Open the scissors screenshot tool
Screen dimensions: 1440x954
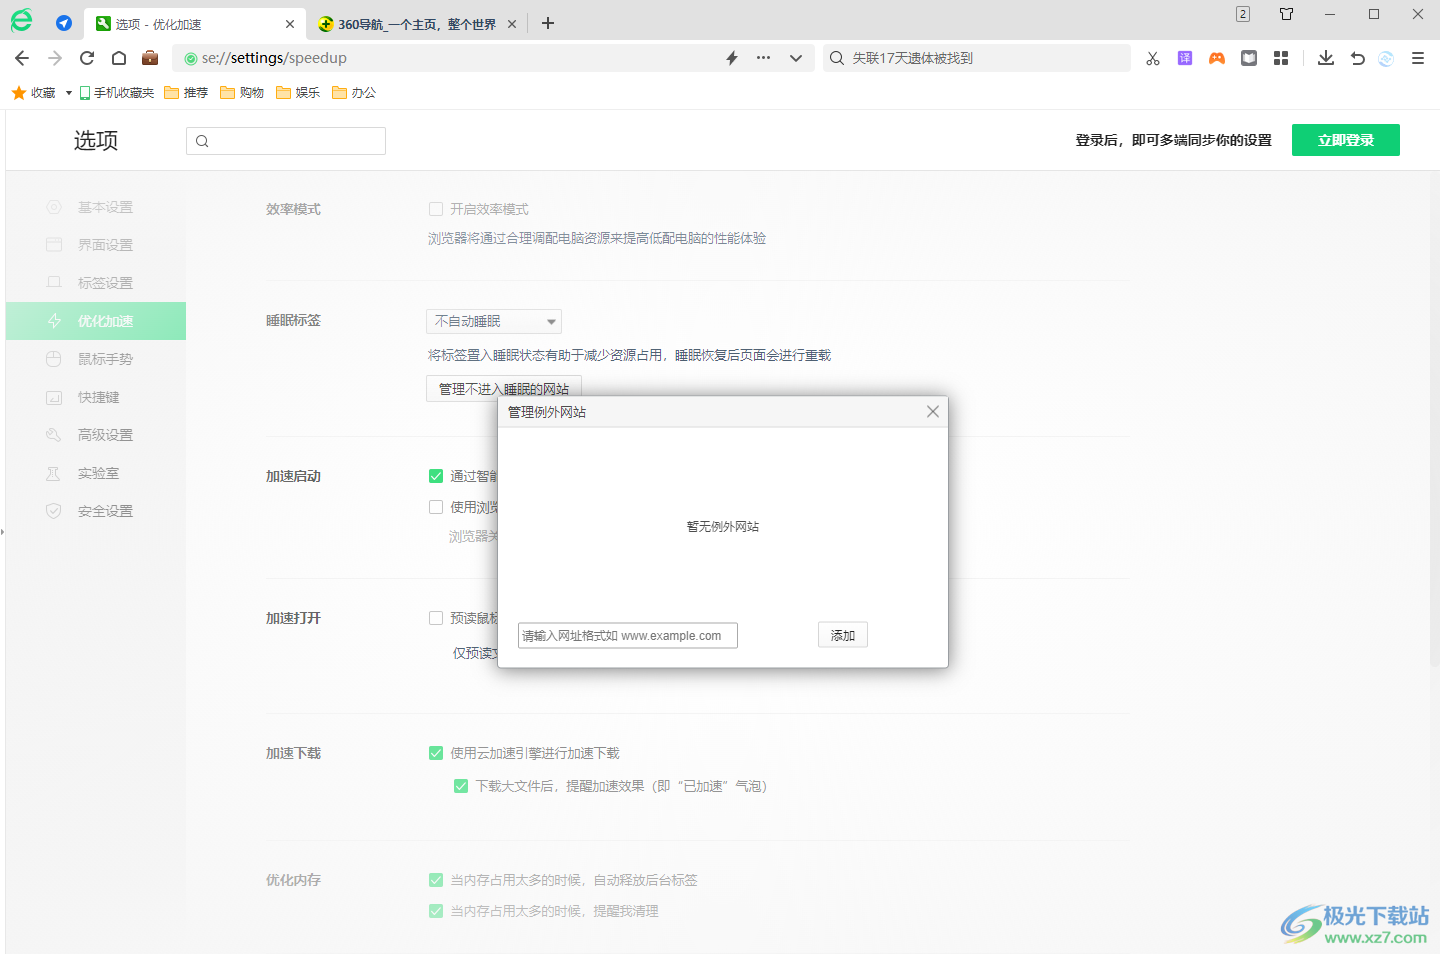[1153, 58]
